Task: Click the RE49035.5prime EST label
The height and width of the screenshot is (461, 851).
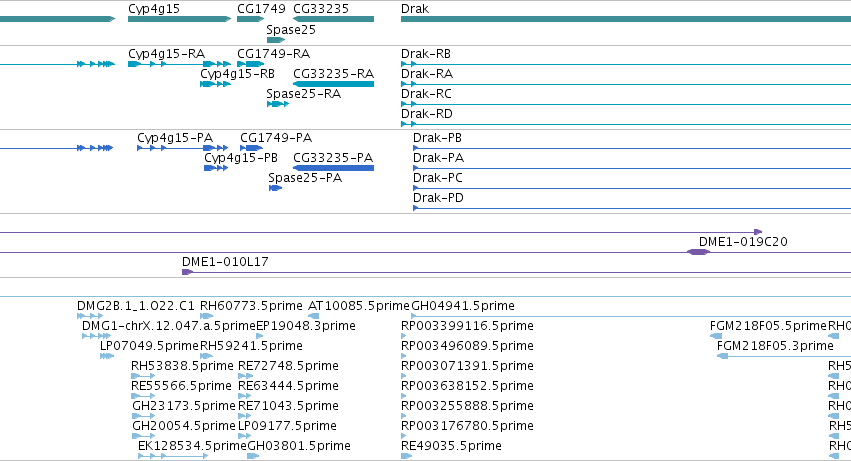Action: 452,447
